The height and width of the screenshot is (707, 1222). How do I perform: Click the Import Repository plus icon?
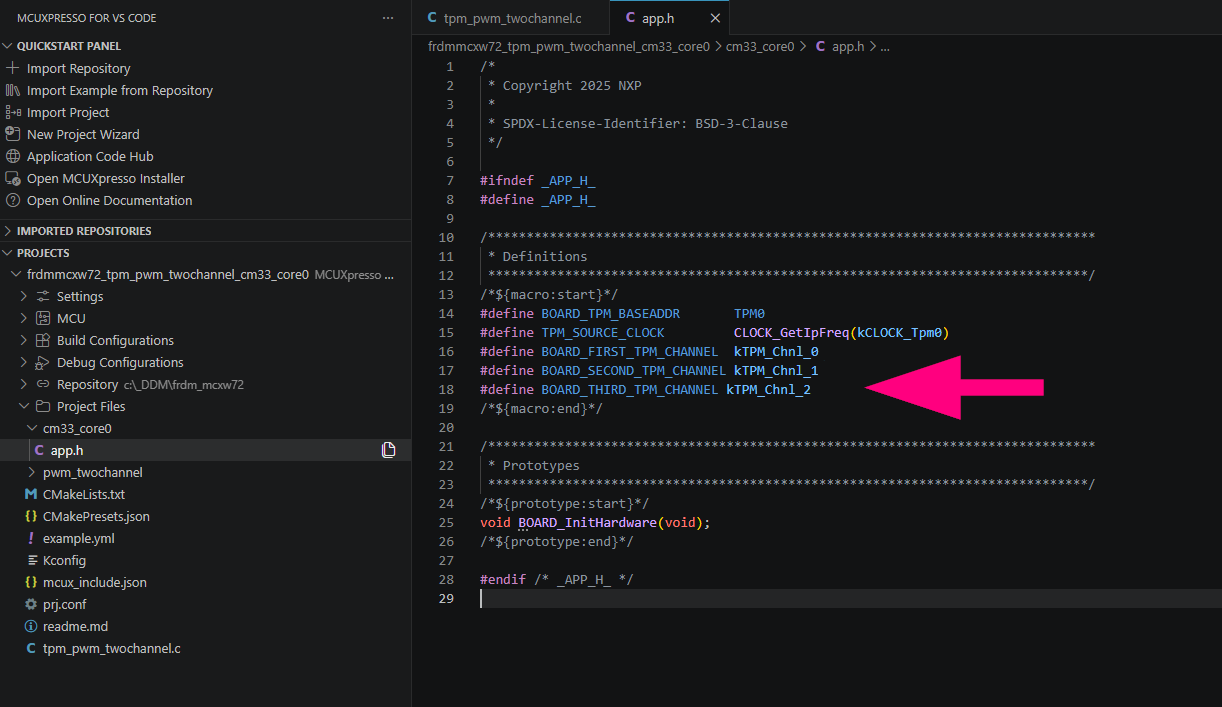click(x=13, y=68)
